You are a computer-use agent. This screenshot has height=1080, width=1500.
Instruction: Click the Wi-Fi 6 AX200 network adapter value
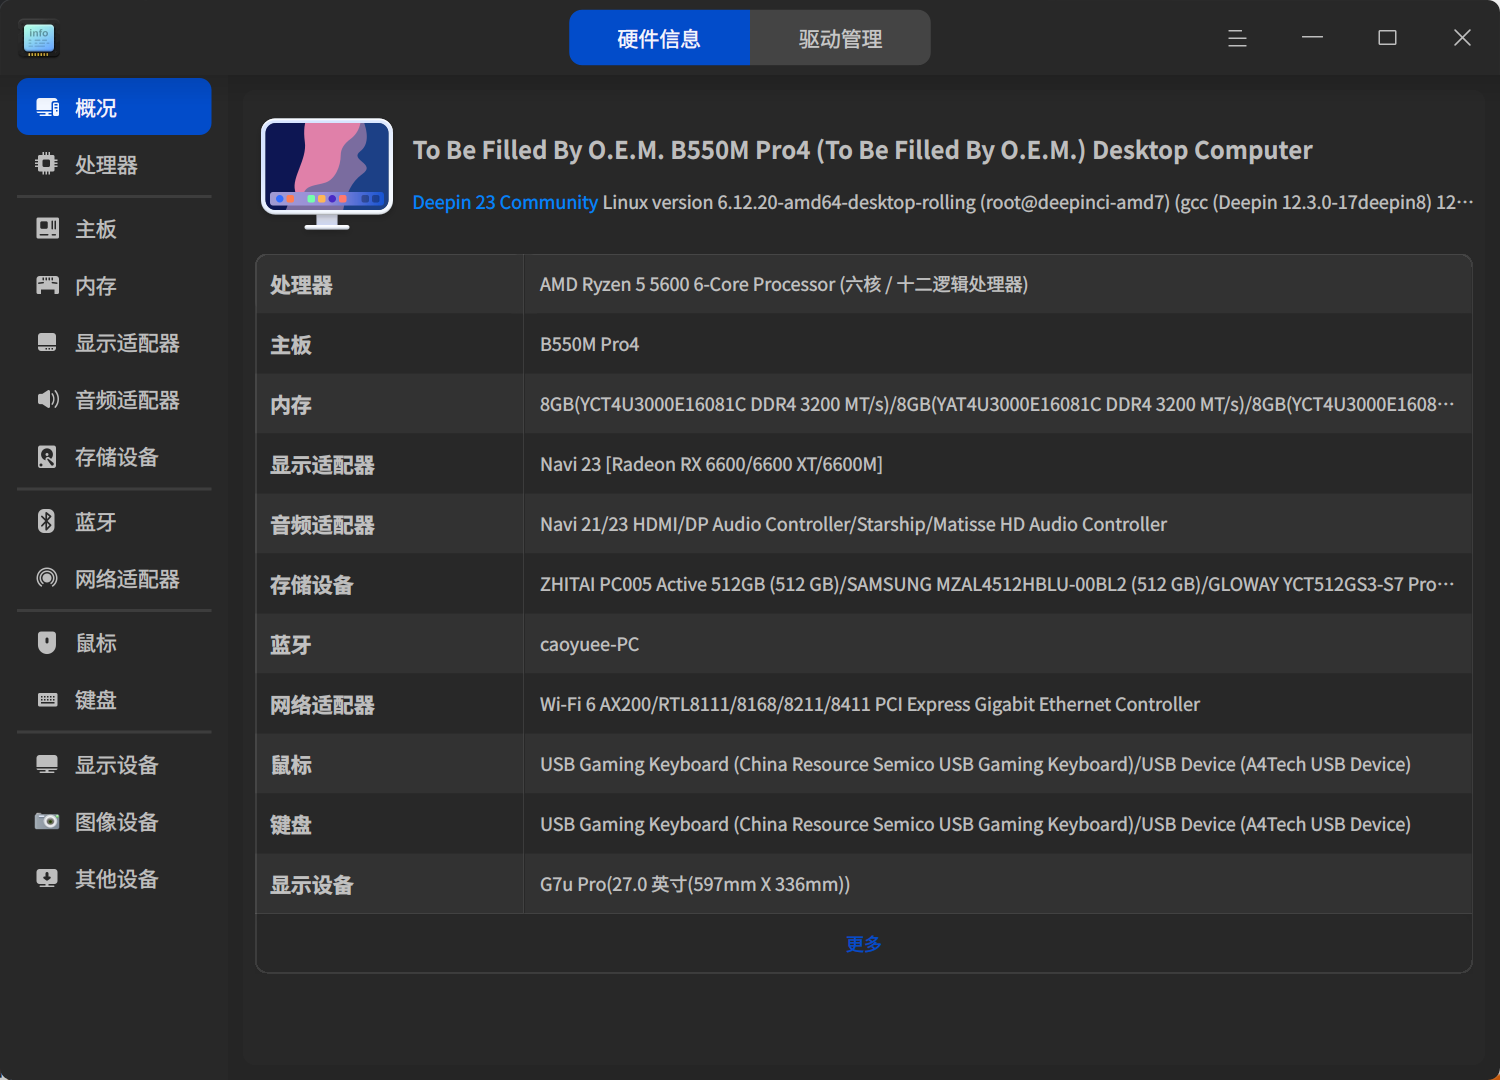(x=870, y=704)
